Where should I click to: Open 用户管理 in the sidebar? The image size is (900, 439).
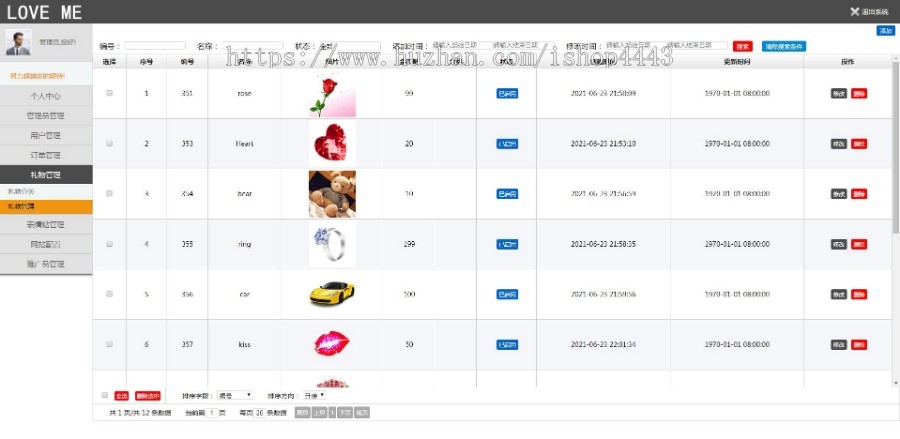[46, 135]
